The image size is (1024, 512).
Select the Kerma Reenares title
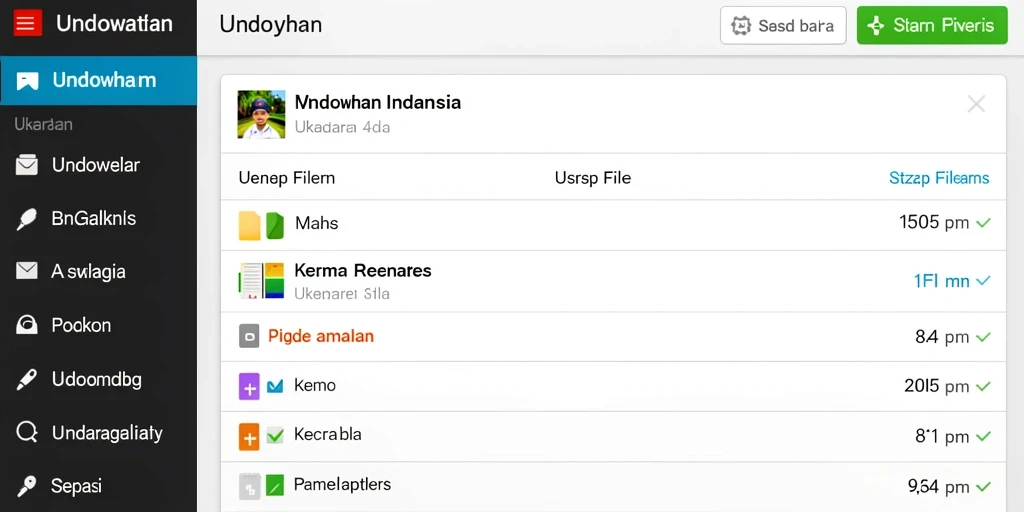tap(363, 270)
